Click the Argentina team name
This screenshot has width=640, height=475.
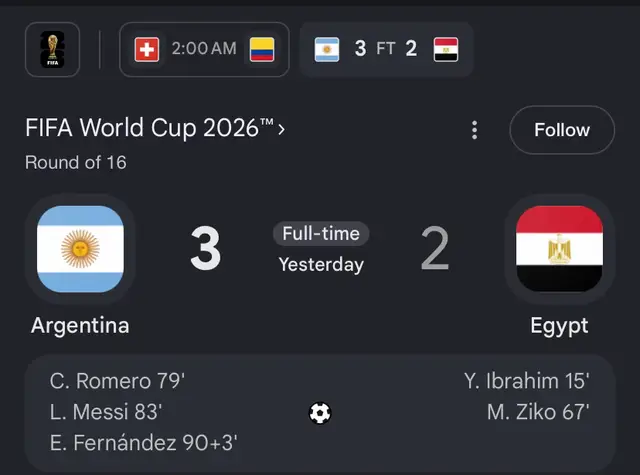pos(80,326)
